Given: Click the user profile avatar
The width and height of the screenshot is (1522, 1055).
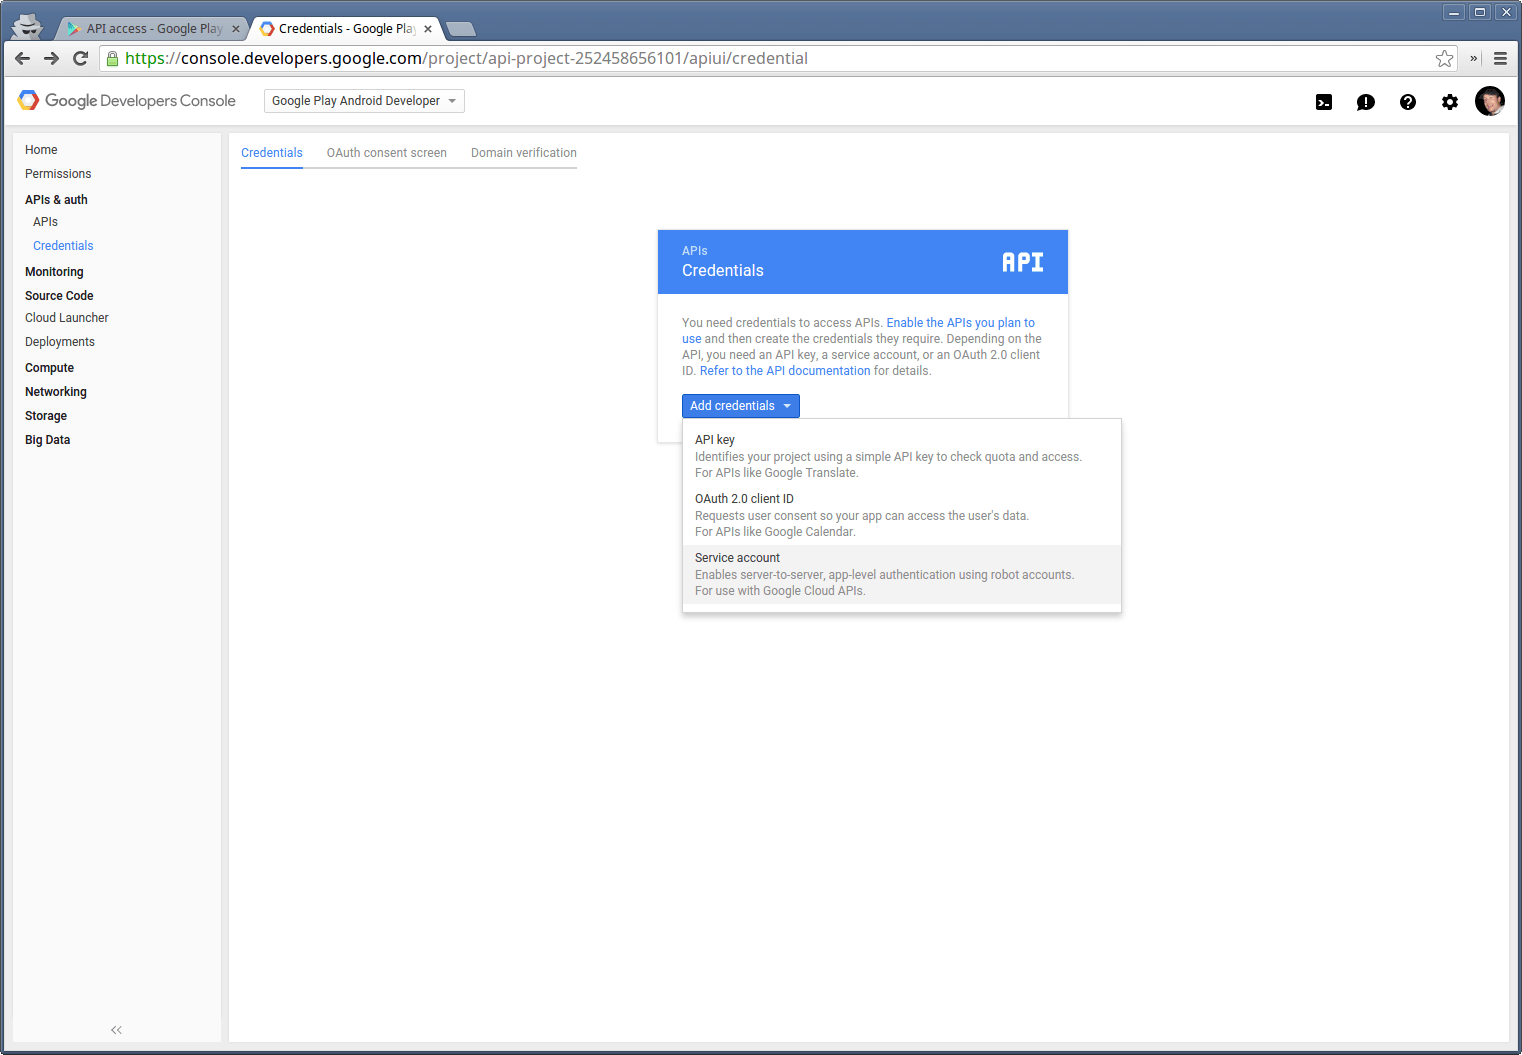Looking at the screenshot, I should (x=1489, y=101).
